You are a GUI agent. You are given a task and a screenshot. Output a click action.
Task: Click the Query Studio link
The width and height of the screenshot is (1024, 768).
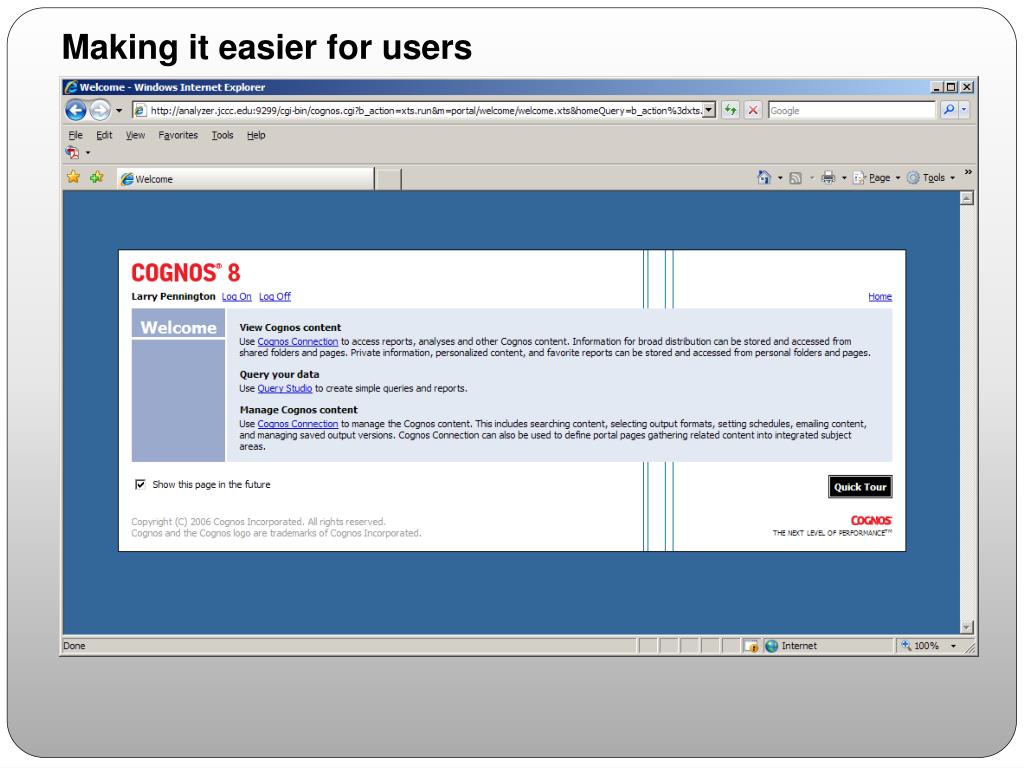click(285, 389)
